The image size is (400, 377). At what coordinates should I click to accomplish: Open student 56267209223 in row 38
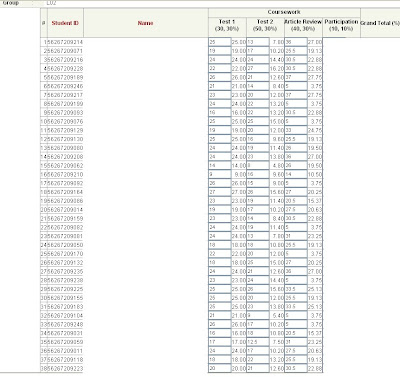click(65, 368)
